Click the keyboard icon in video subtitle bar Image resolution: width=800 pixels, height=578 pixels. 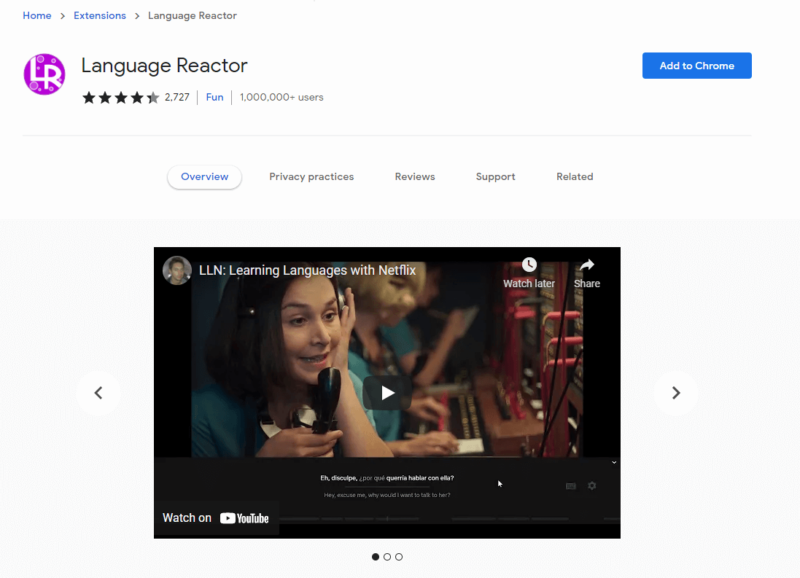(571, 486)
